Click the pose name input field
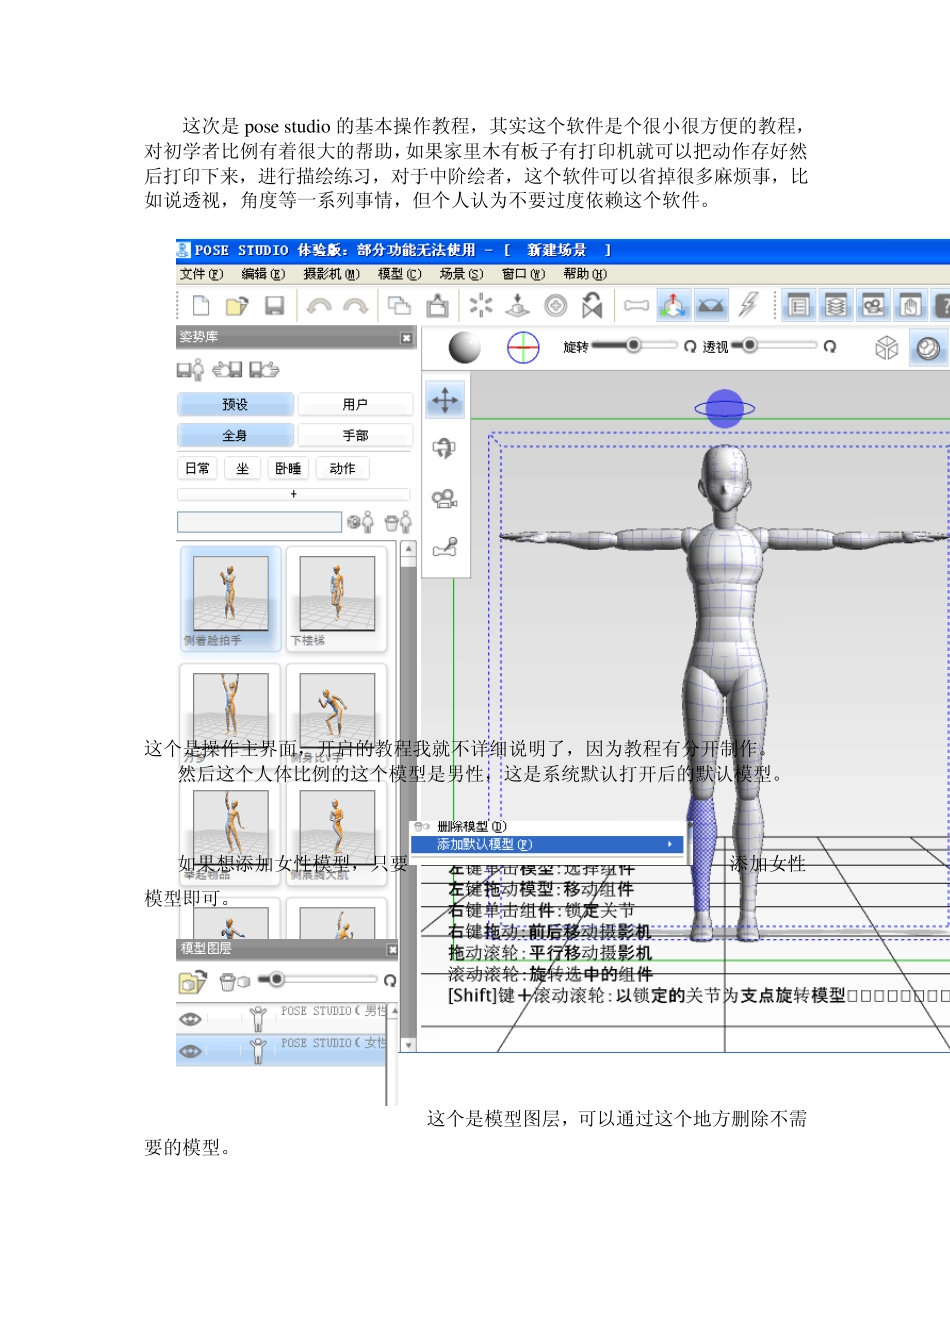Image resolution: width=950 pixels, height=1344 pixels. (x=259, y=522)
